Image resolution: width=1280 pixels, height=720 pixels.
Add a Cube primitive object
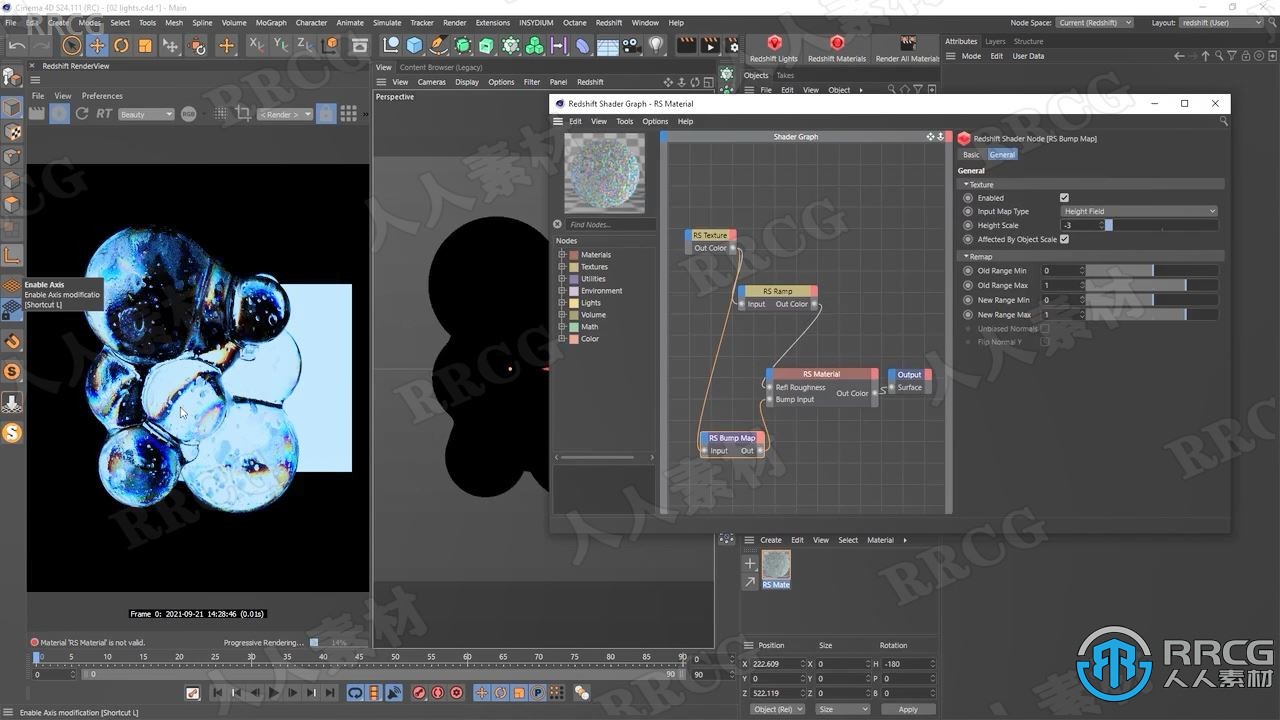click(x=414, y=45)
